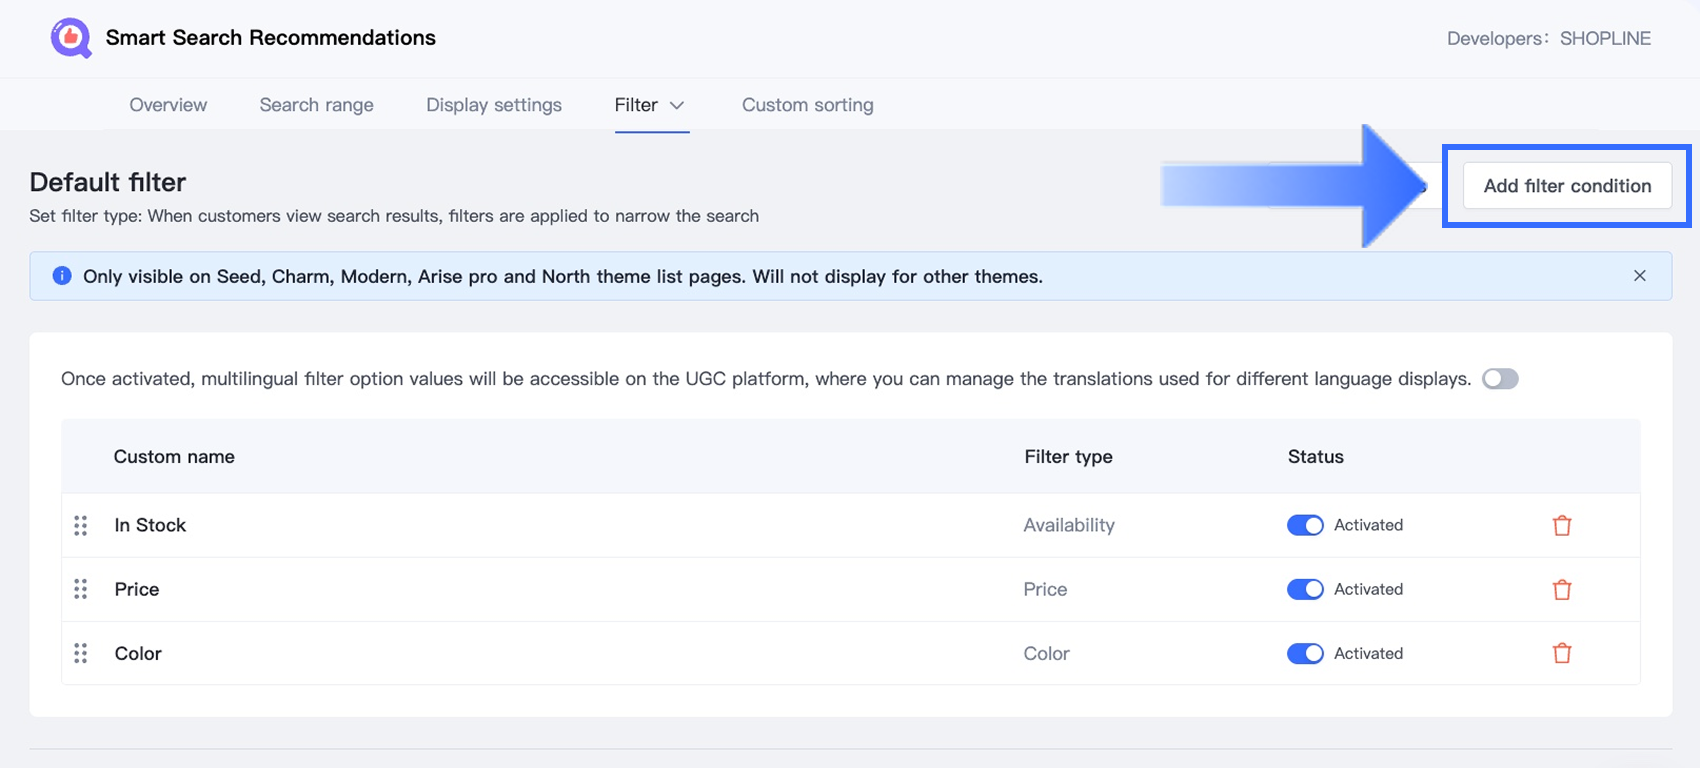
Task: Delete the In Stock filter row
Action: (x=1561, y=525)
